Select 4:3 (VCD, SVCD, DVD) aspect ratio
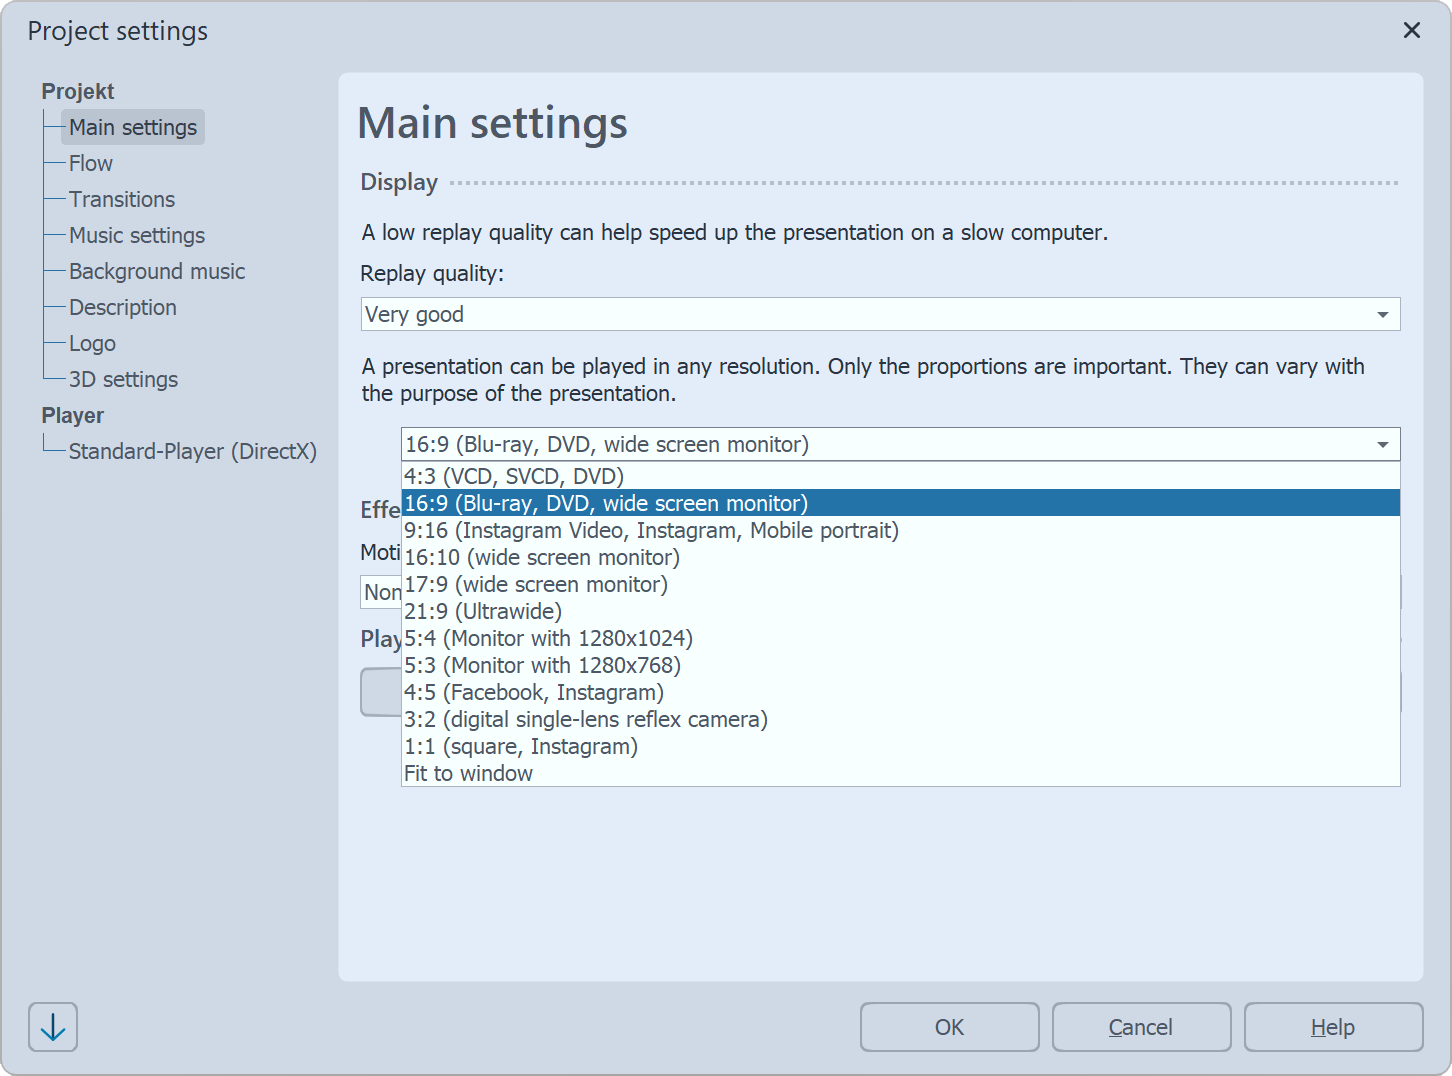This screenshot has height=1076, width=1452. 513,476
